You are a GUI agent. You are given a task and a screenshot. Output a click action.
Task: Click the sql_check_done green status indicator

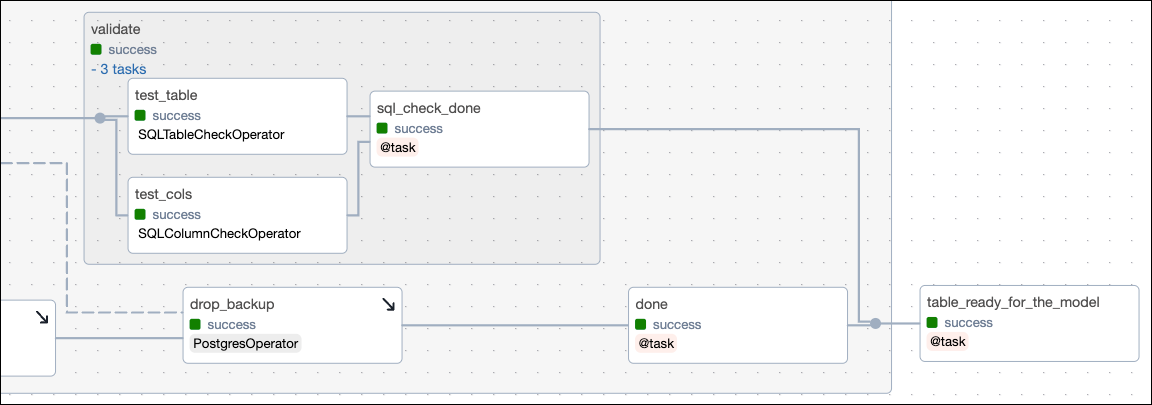(x=382, y=129)
